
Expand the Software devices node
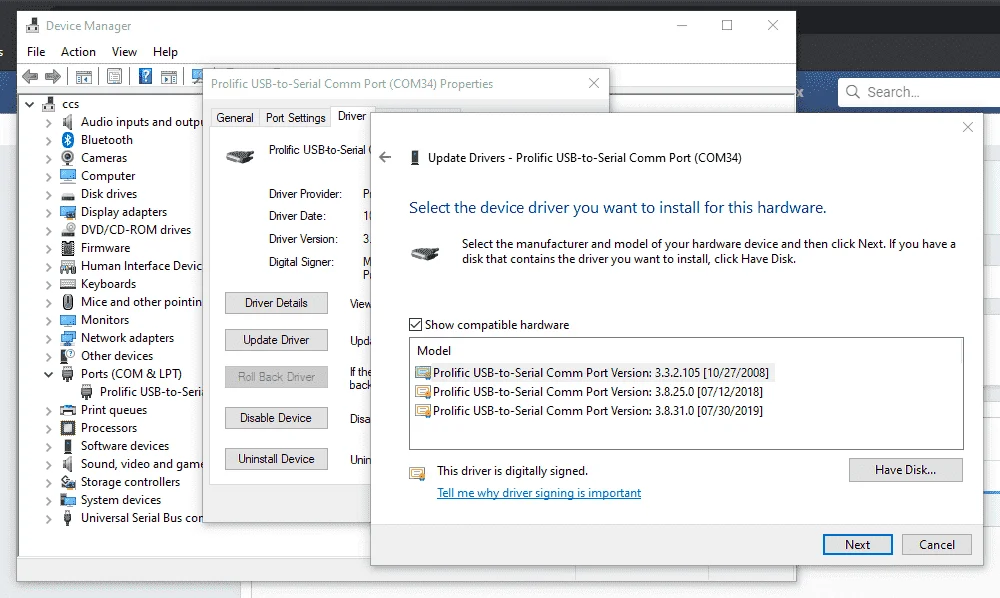point(48,446)
